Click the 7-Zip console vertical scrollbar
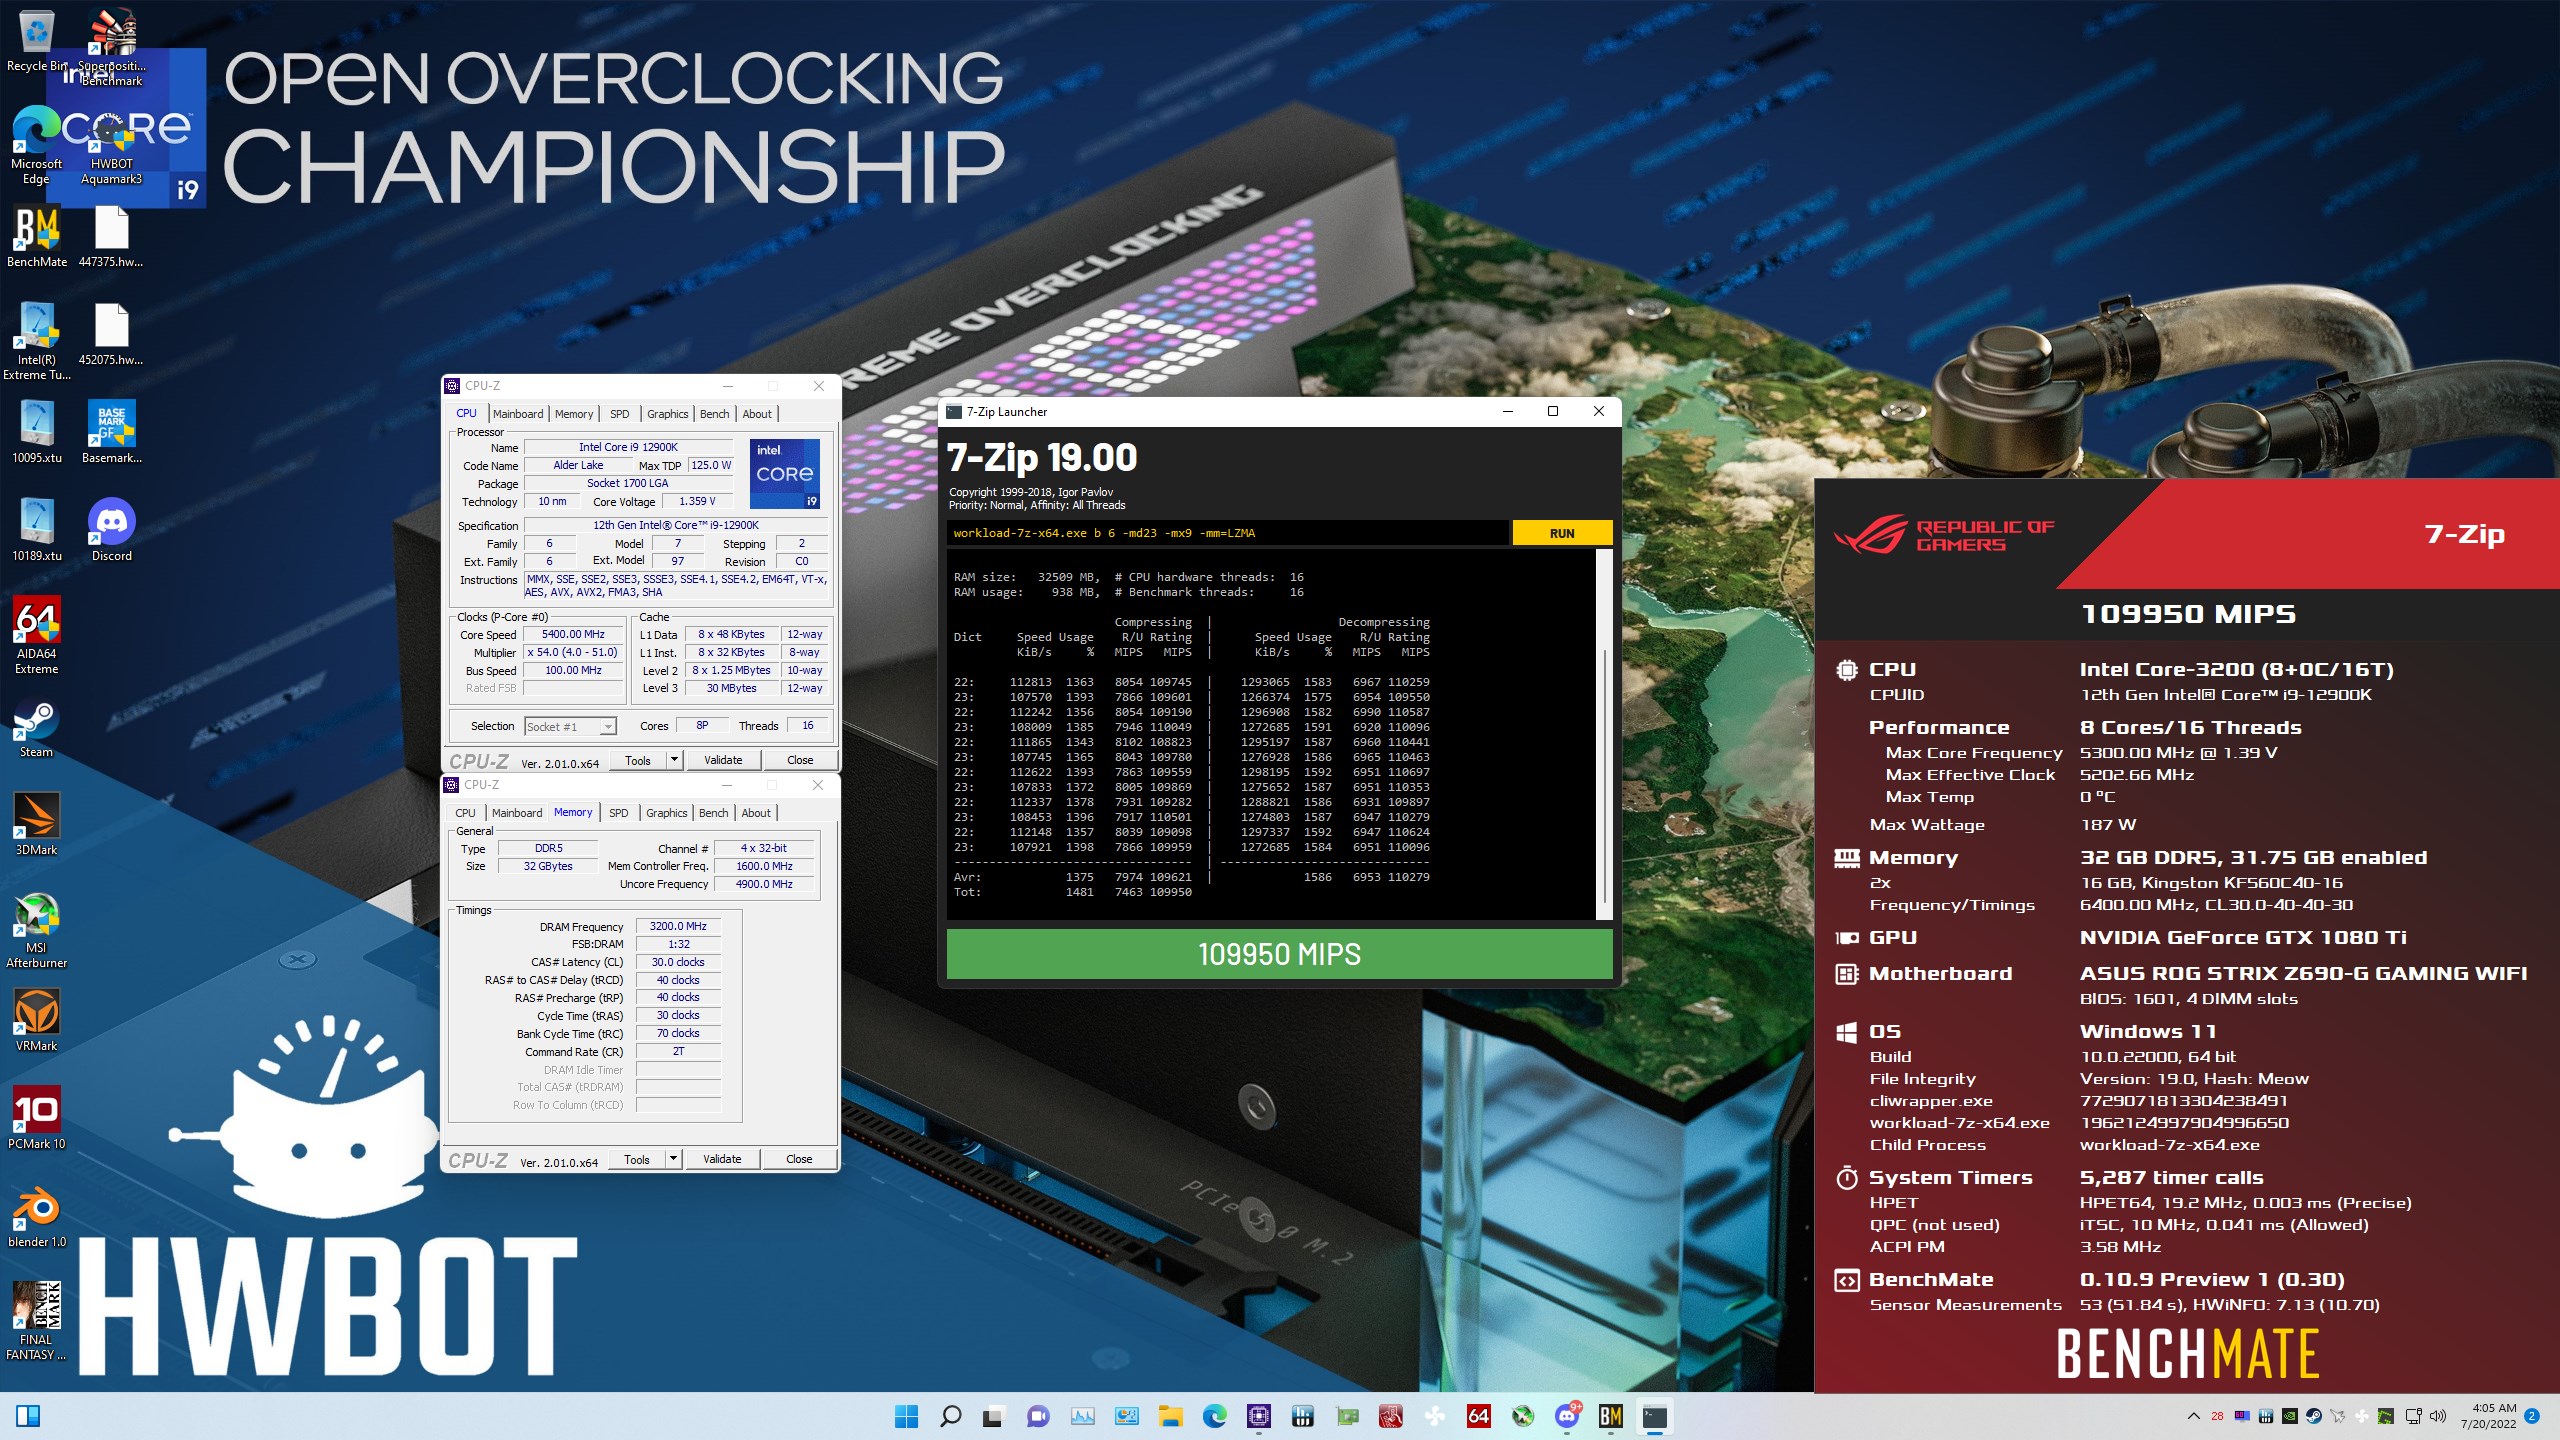Image resolution: width=2560 pixels, height=1440 pixels. coord(1603,733)
